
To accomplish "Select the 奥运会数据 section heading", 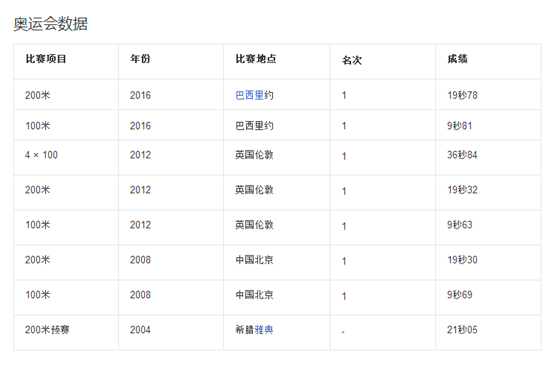I will pyautogui.click(x=50, y=24).
